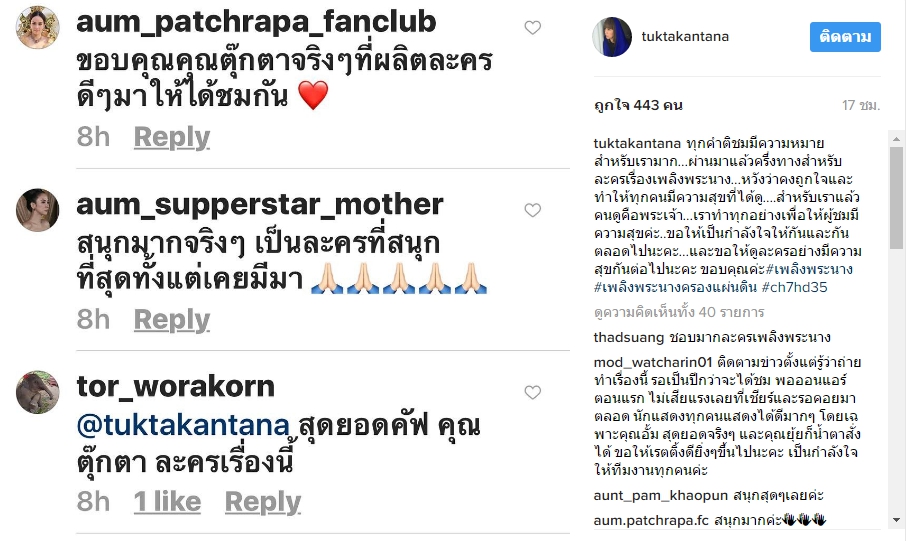View tor_worakorn's profile avatar
Image resolution: width=906 pixels, height=541 pixels.
pyautogui.click(x=38, y=392)
